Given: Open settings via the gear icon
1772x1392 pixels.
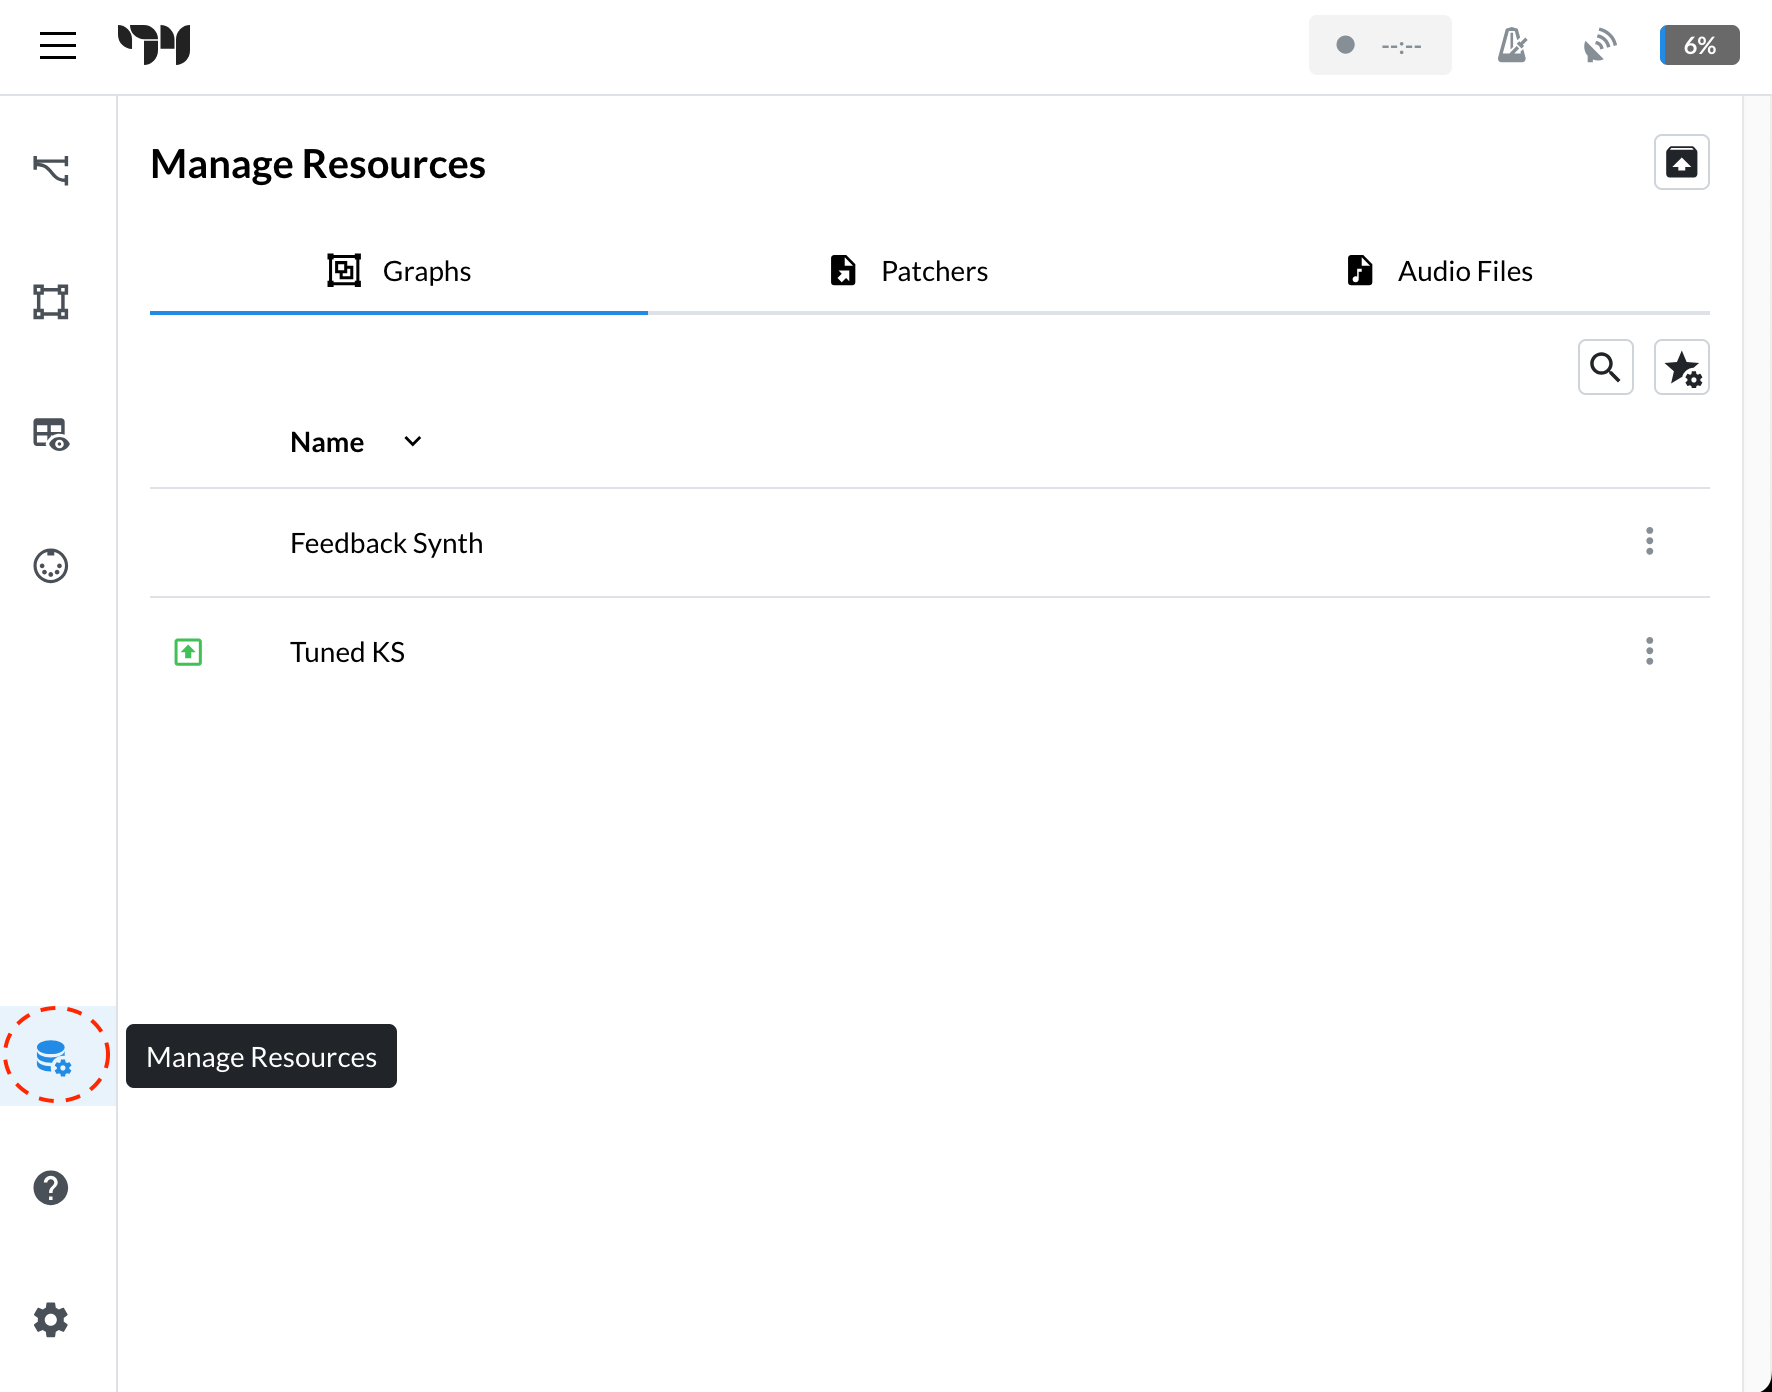Looking at the screenshot, I should click(x=51, y=1320).
